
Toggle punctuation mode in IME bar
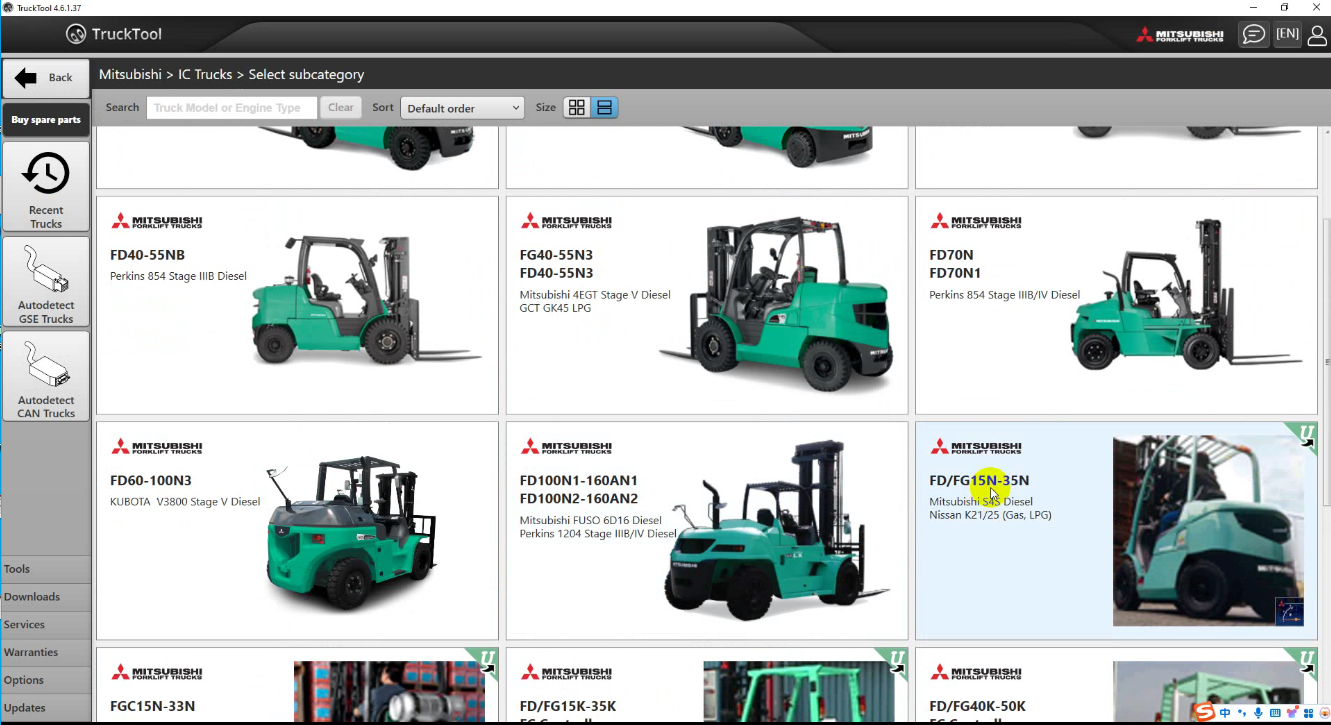tap(1241, 712)
